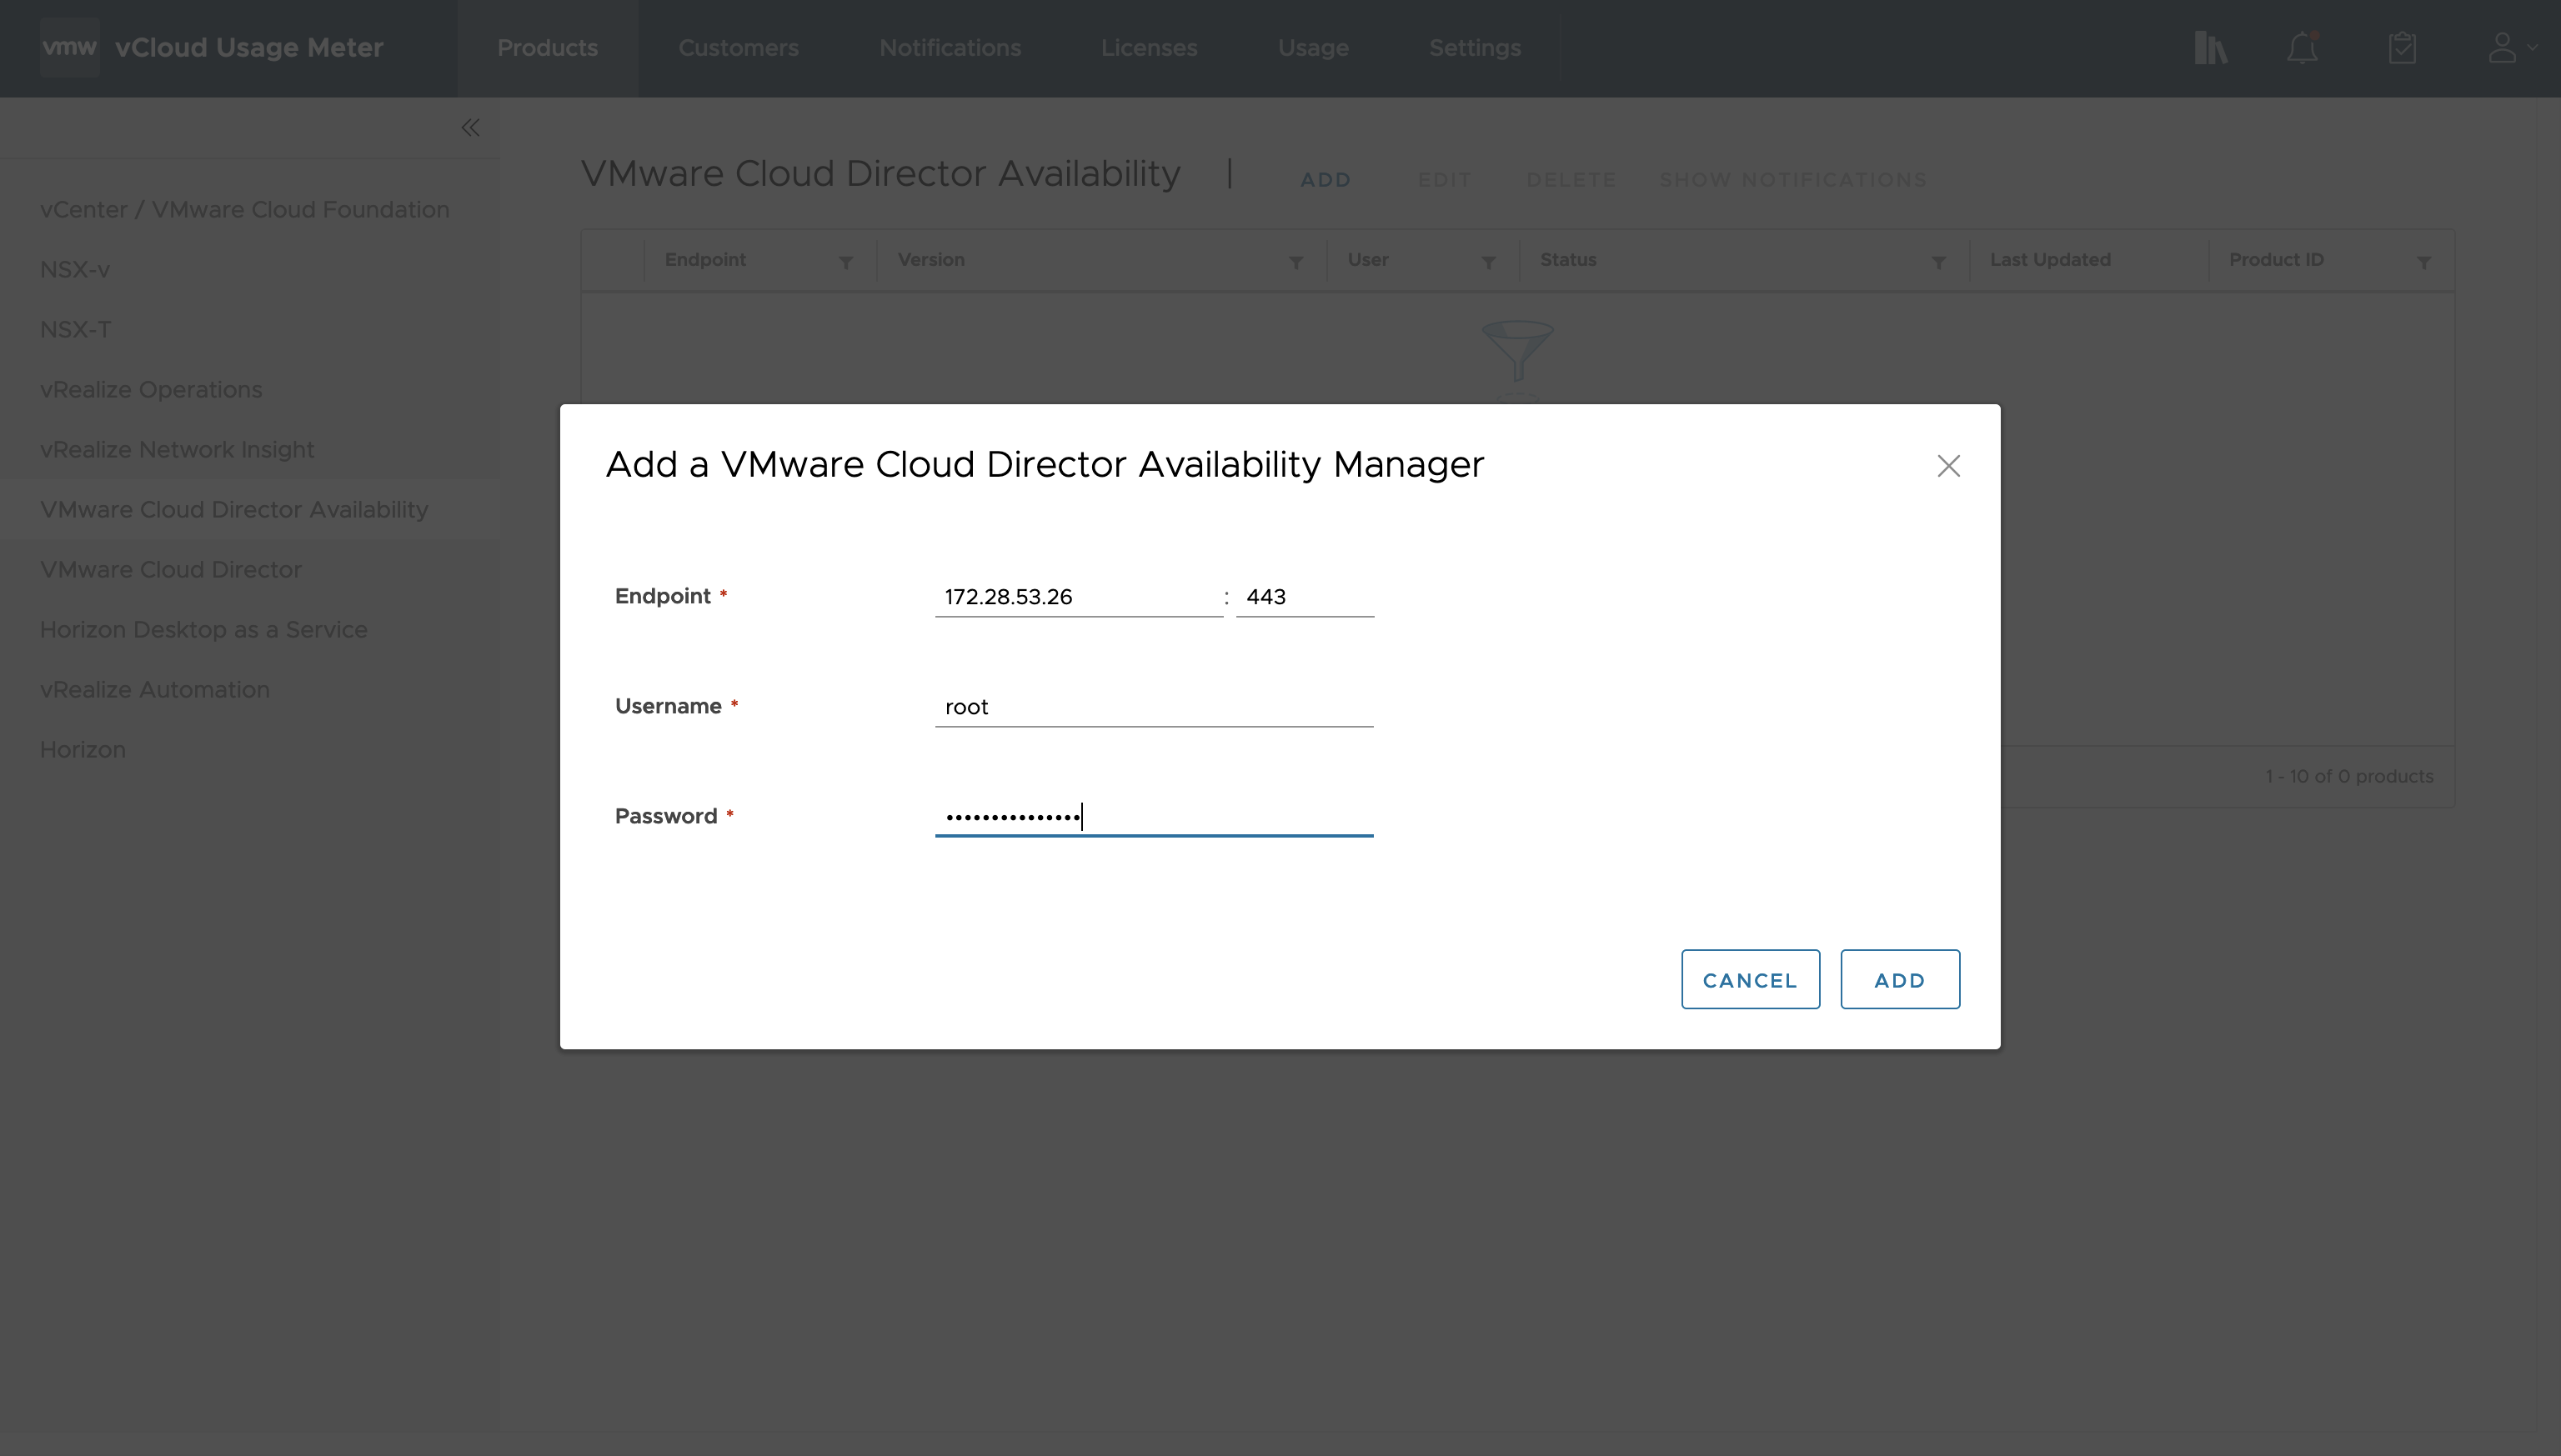Image resolution: width=2561 pixels, height=1456 pixels.
Task: Switch to the Customers tab
Action: tap(738, 48)
